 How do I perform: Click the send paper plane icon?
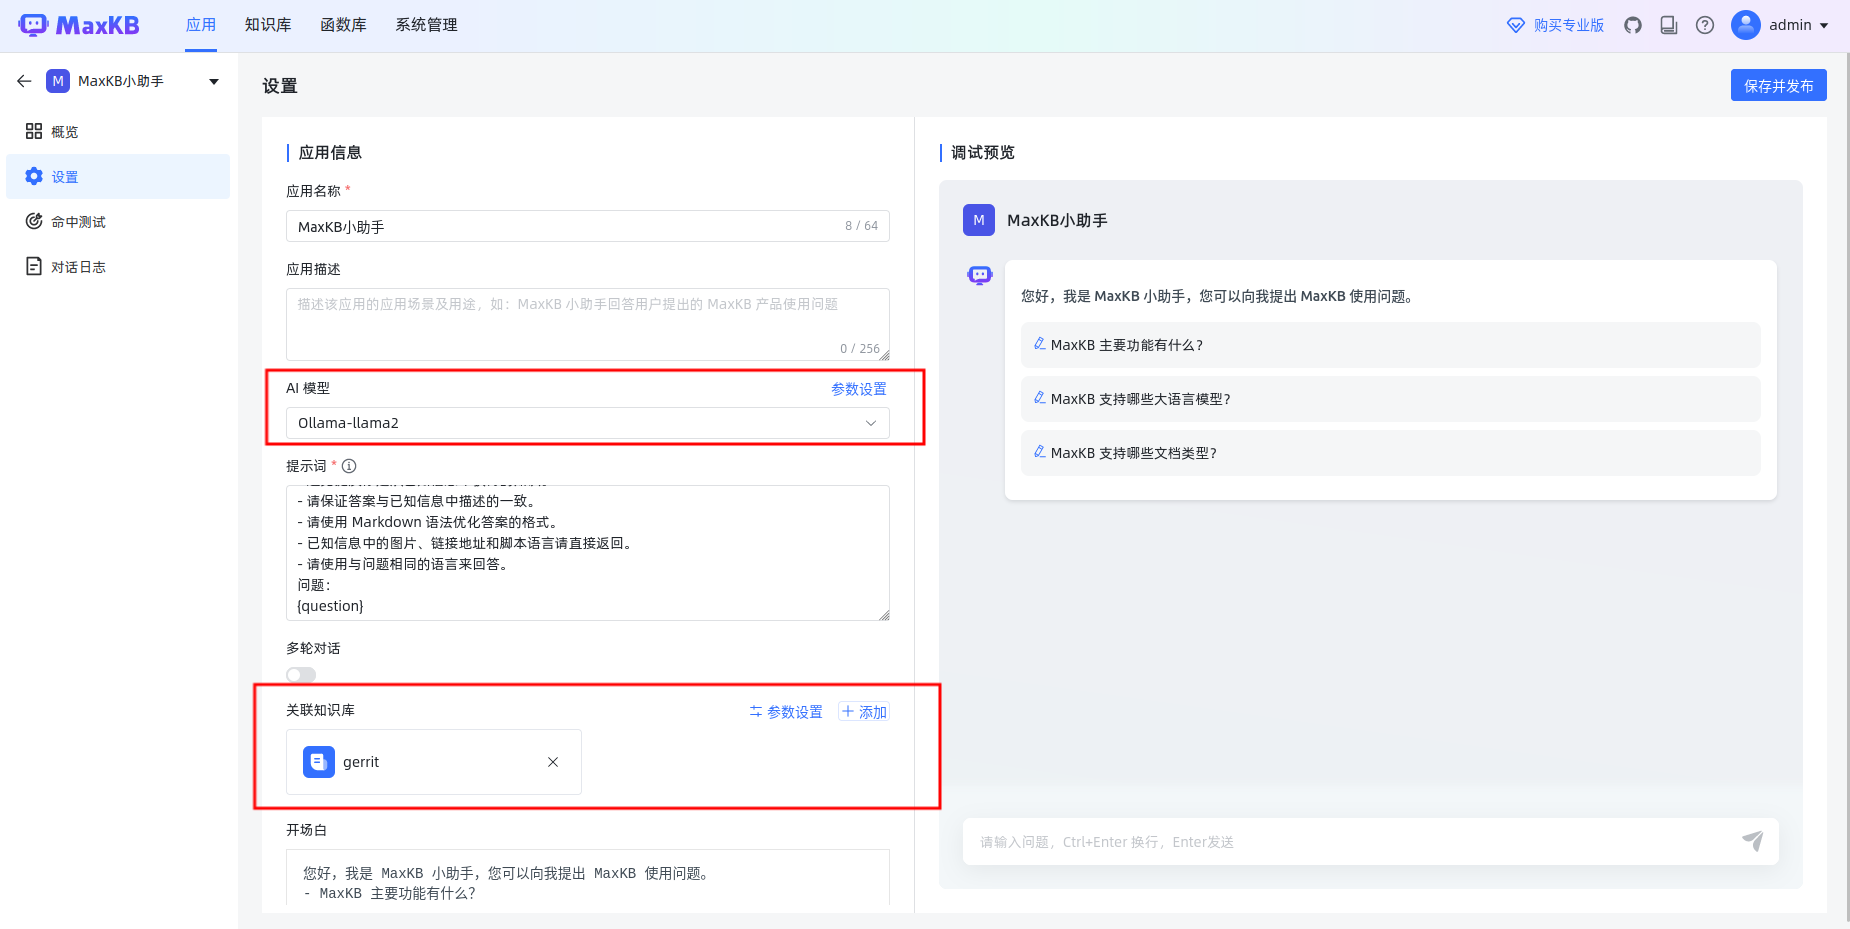(x=1753, y=841)
